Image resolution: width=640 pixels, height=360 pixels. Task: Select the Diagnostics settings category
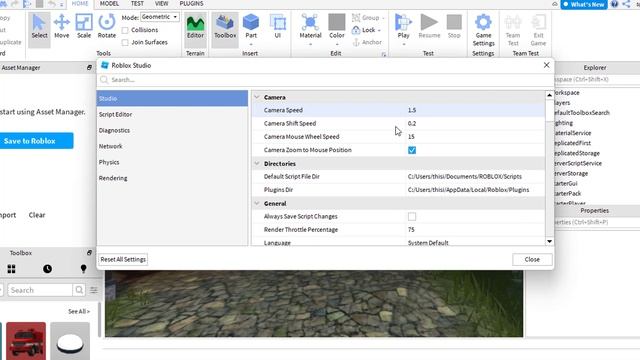click(x=172, y=130)
